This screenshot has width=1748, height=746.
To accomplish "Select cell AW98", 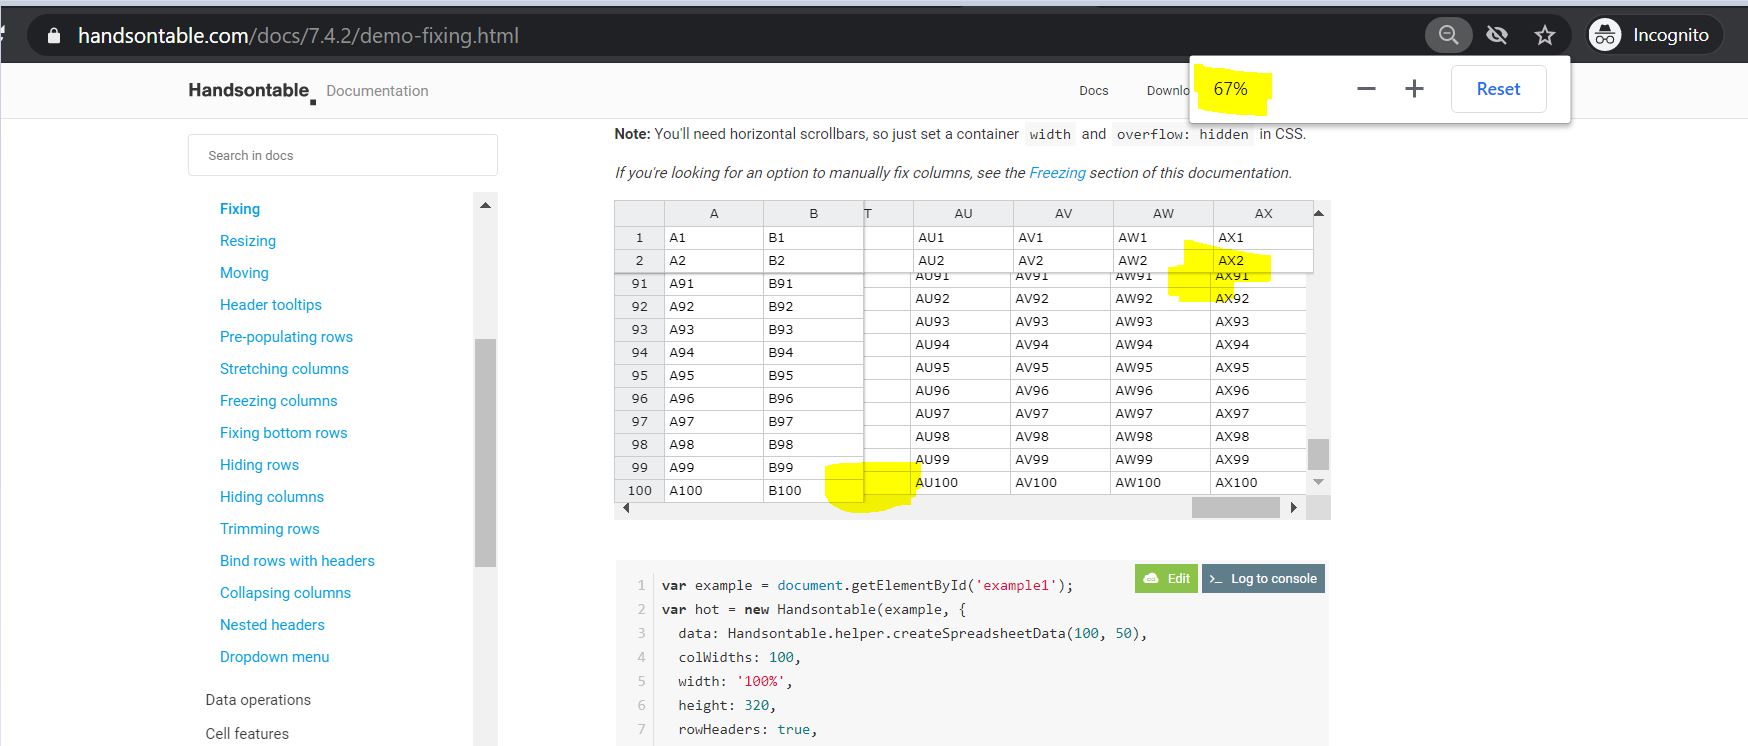I will click(1160, 436).
